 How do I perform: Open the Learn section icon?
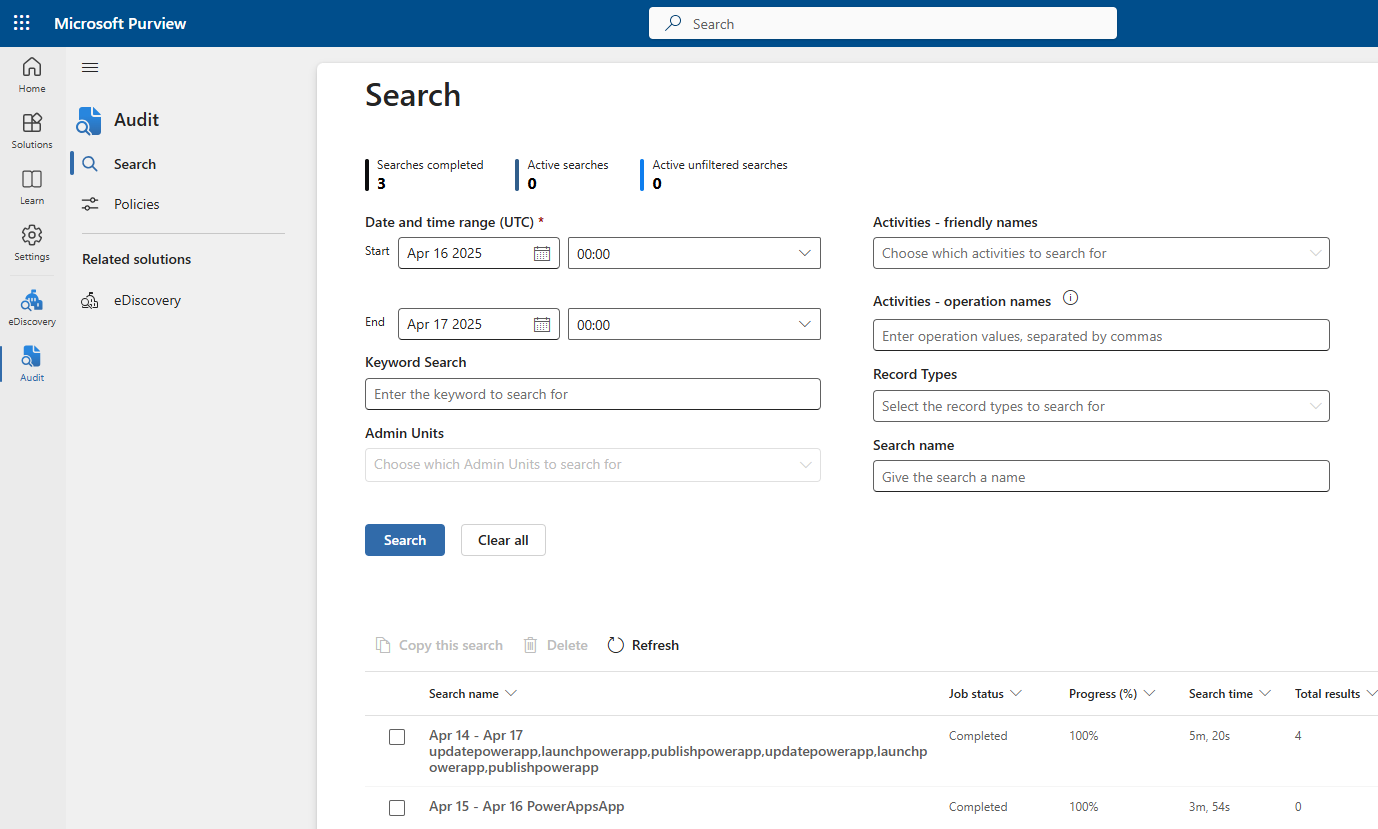[32, 186]
